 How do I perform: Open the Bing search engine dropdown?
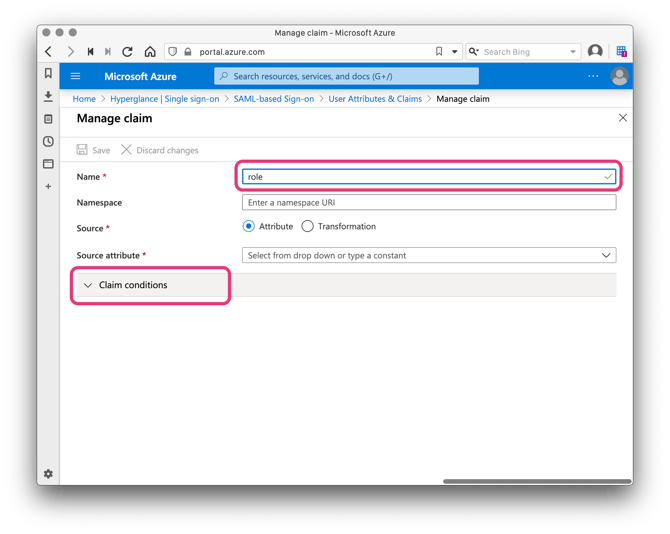click(x=573, y=52)
